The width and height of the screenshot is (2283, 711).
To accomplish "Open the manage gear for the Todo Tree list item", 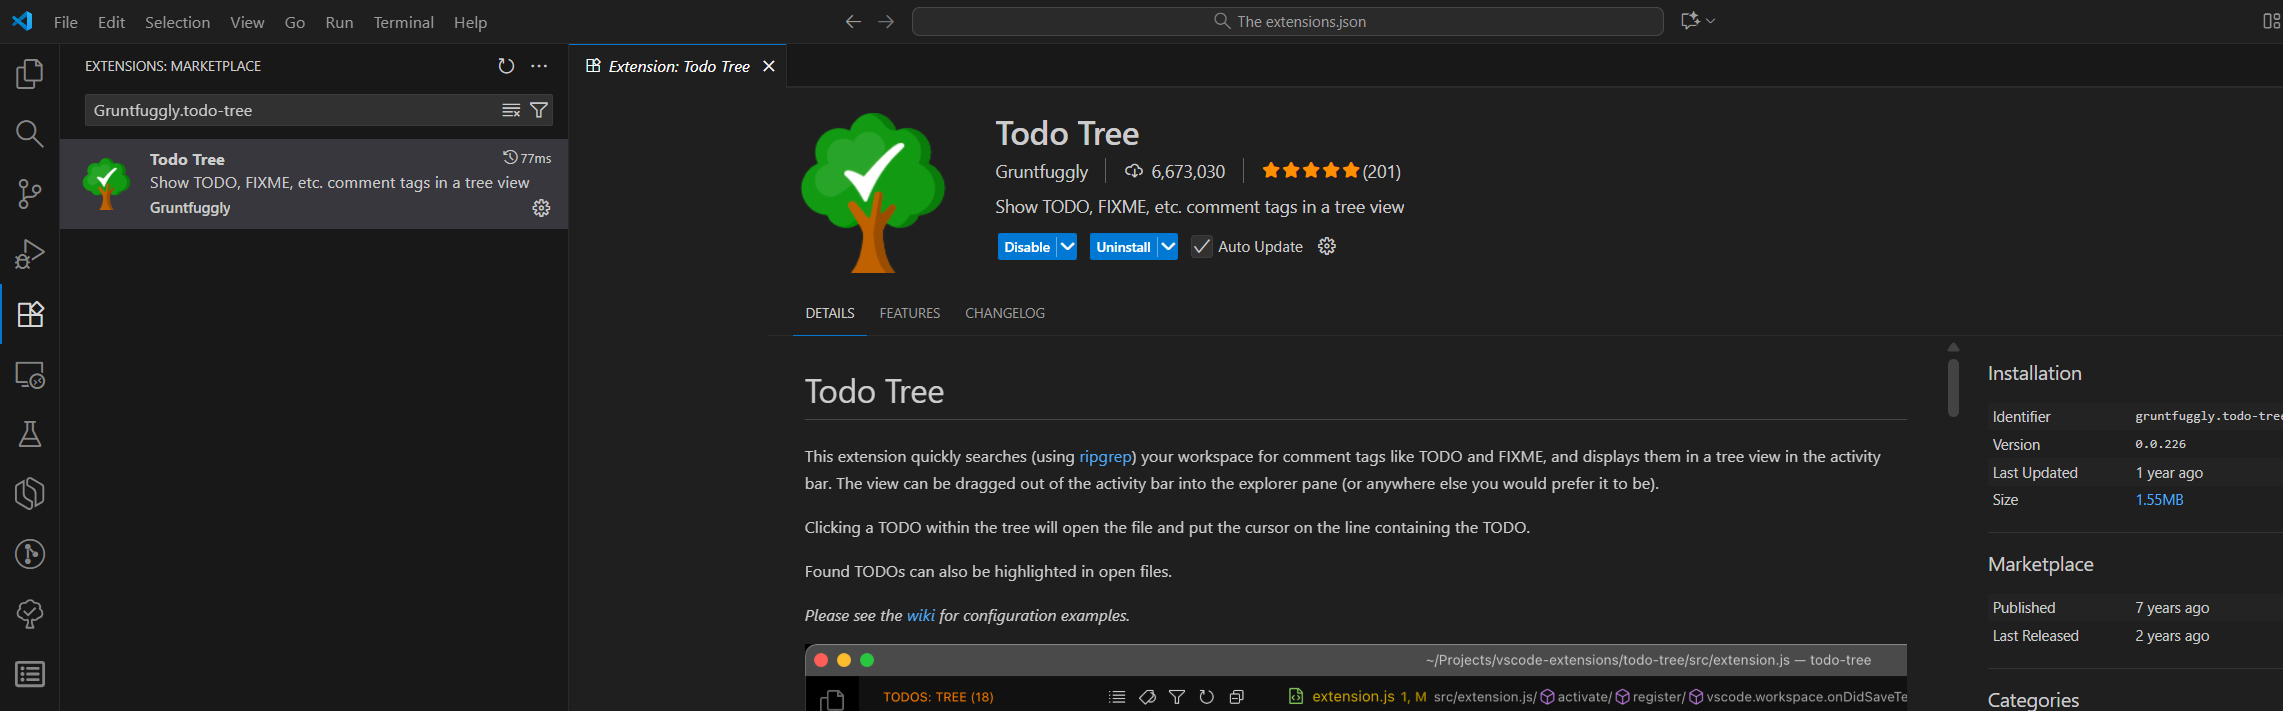I will pyautogui.click(x=541, y=208).
